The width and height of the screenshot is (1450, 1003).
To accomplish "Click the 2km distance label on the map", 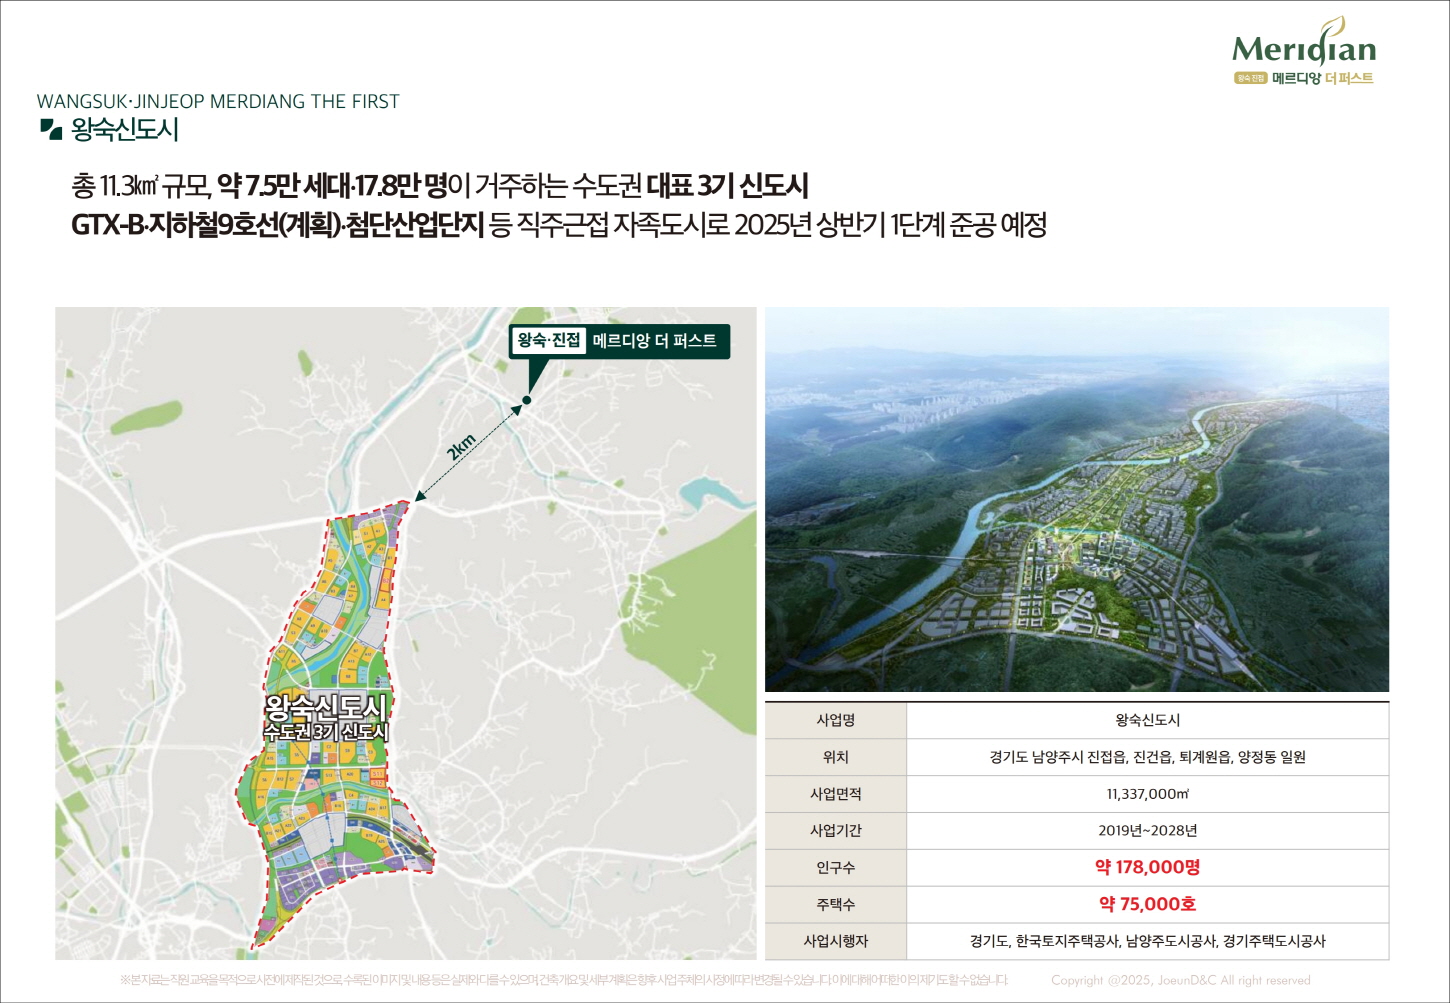I will (461, 447).
